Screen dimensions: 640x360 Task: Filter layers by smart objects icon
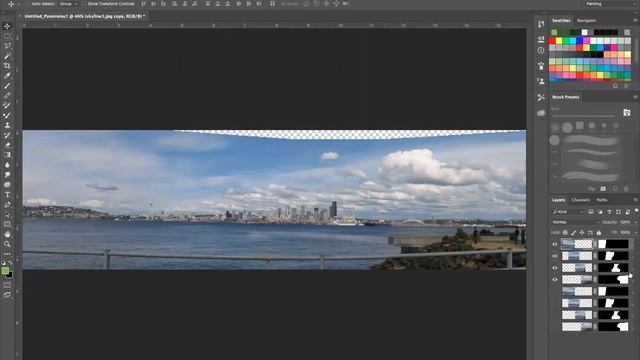[627, 211]
